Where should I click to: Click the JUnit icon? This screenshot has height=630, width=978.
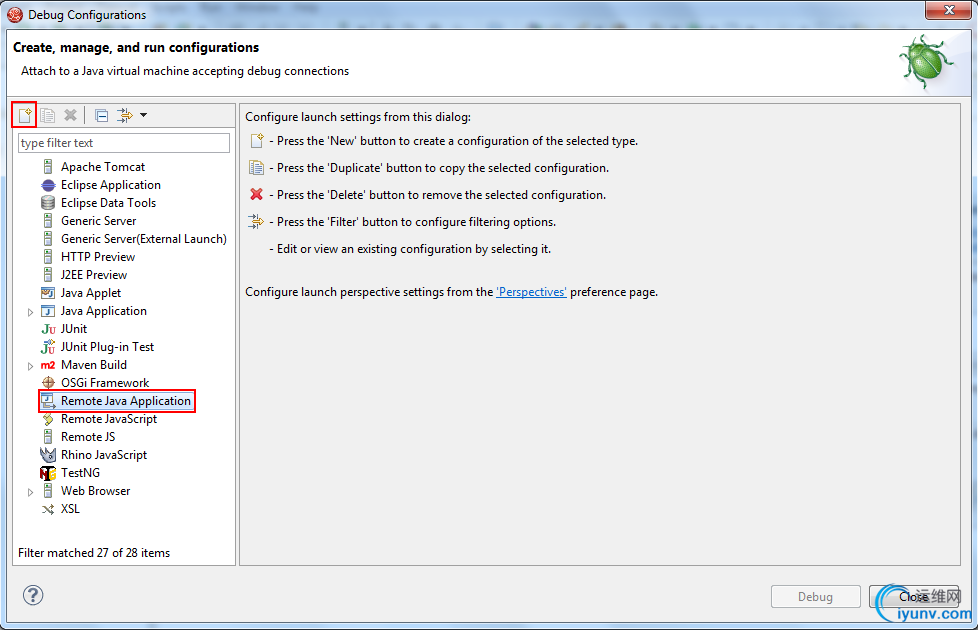[48, 329]
